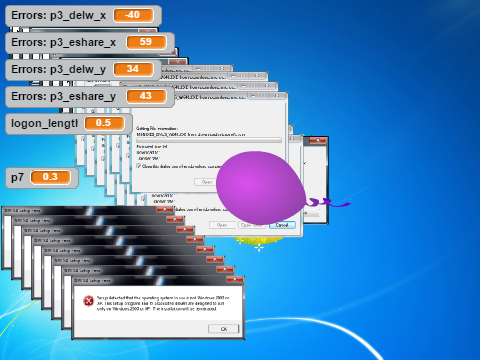Screen dimensions: 480x360
Task: Click the Errors: p3_delw_x variable monitor
Action: tap(83, 15)
